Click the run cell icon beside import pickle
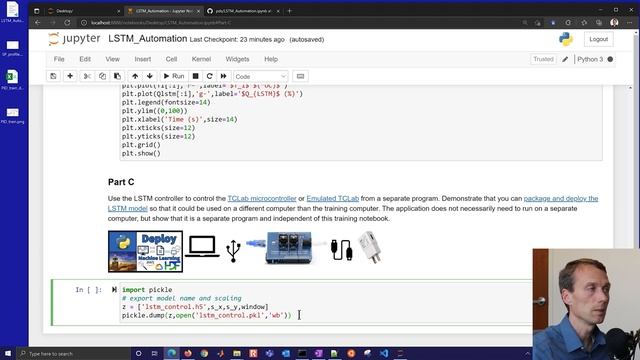Screen dimensions: 640x360 tap(114, 289)
